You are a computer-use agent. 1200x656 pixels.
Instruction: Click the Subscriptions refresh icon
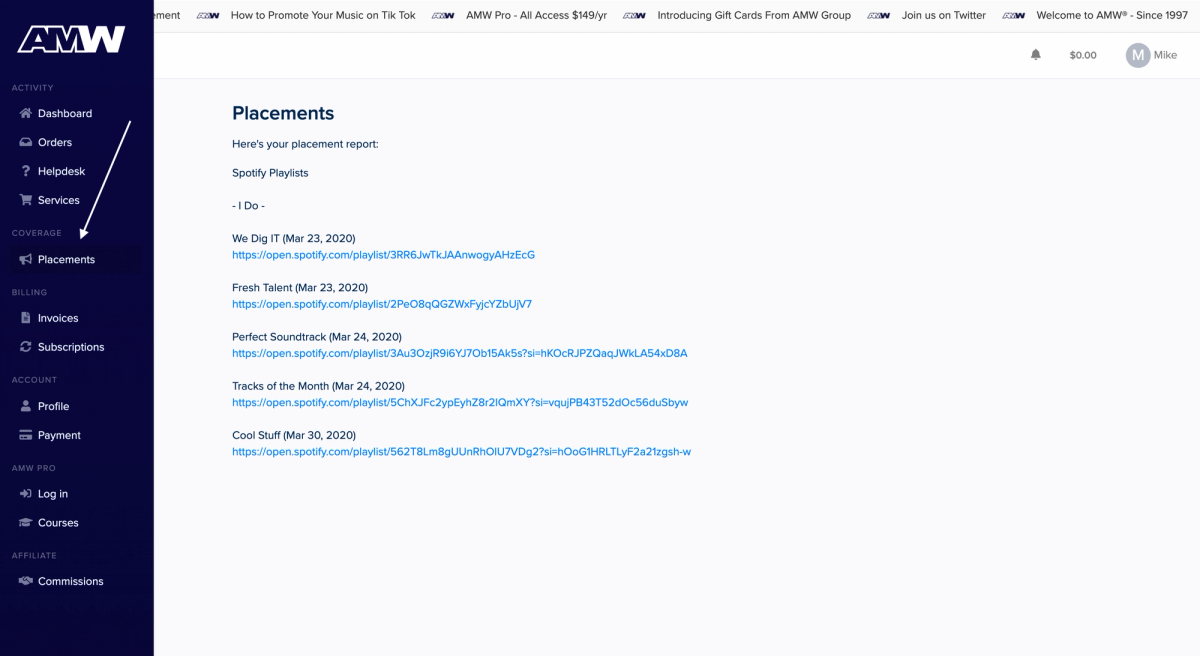[x=26, y=347]
